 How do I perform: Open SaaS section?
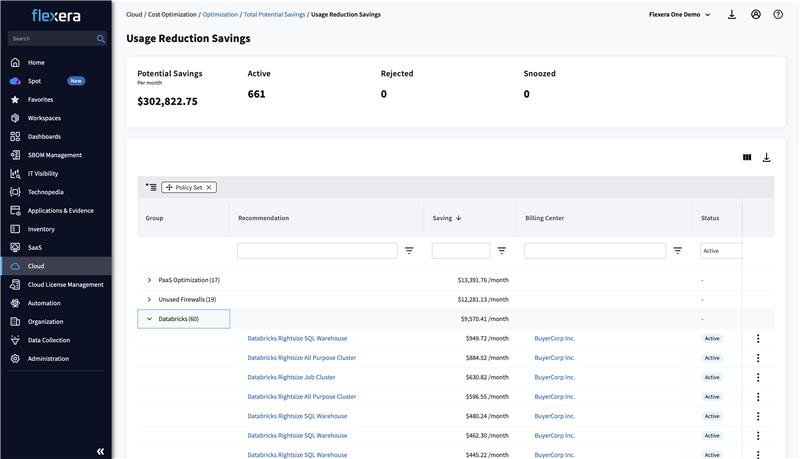tap(35, 247)
